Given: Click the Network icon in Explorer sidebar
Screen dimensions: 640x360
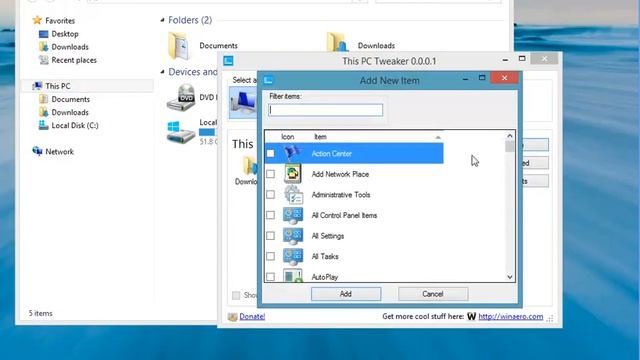Looking at the screenshot, I should [37, 151].
